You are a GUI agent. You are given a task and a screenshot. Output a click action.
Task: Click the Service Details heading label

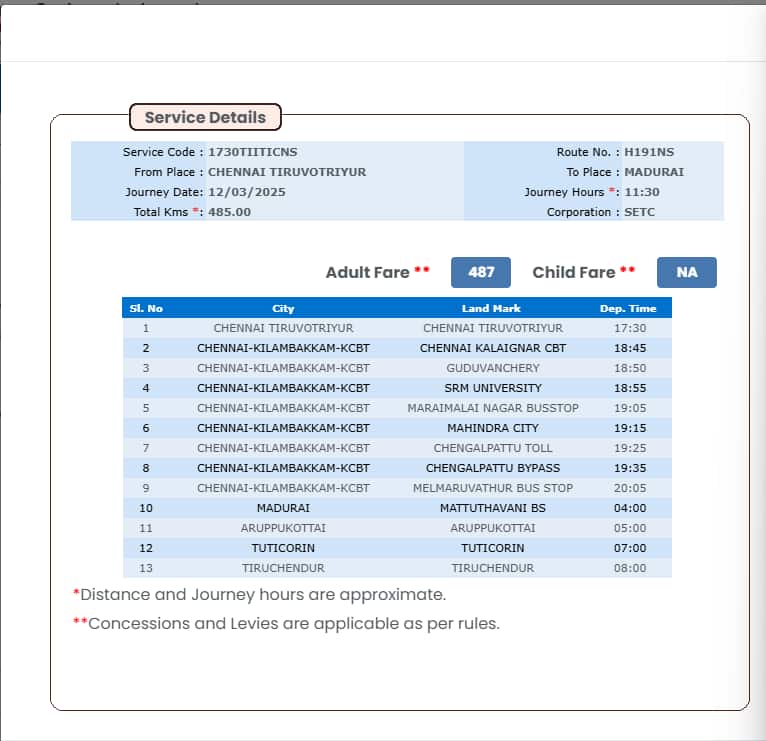click(205, 117)
